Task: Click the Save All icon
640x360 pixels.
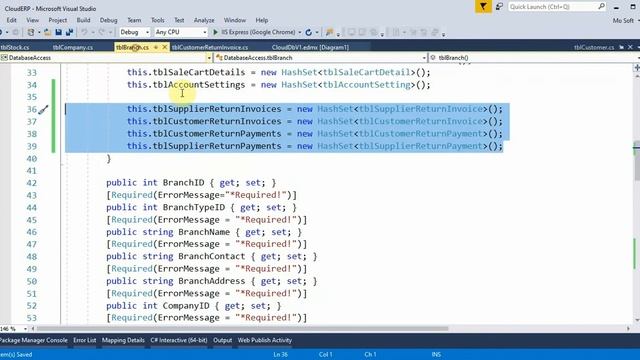Action: click(x=69, y=32)
